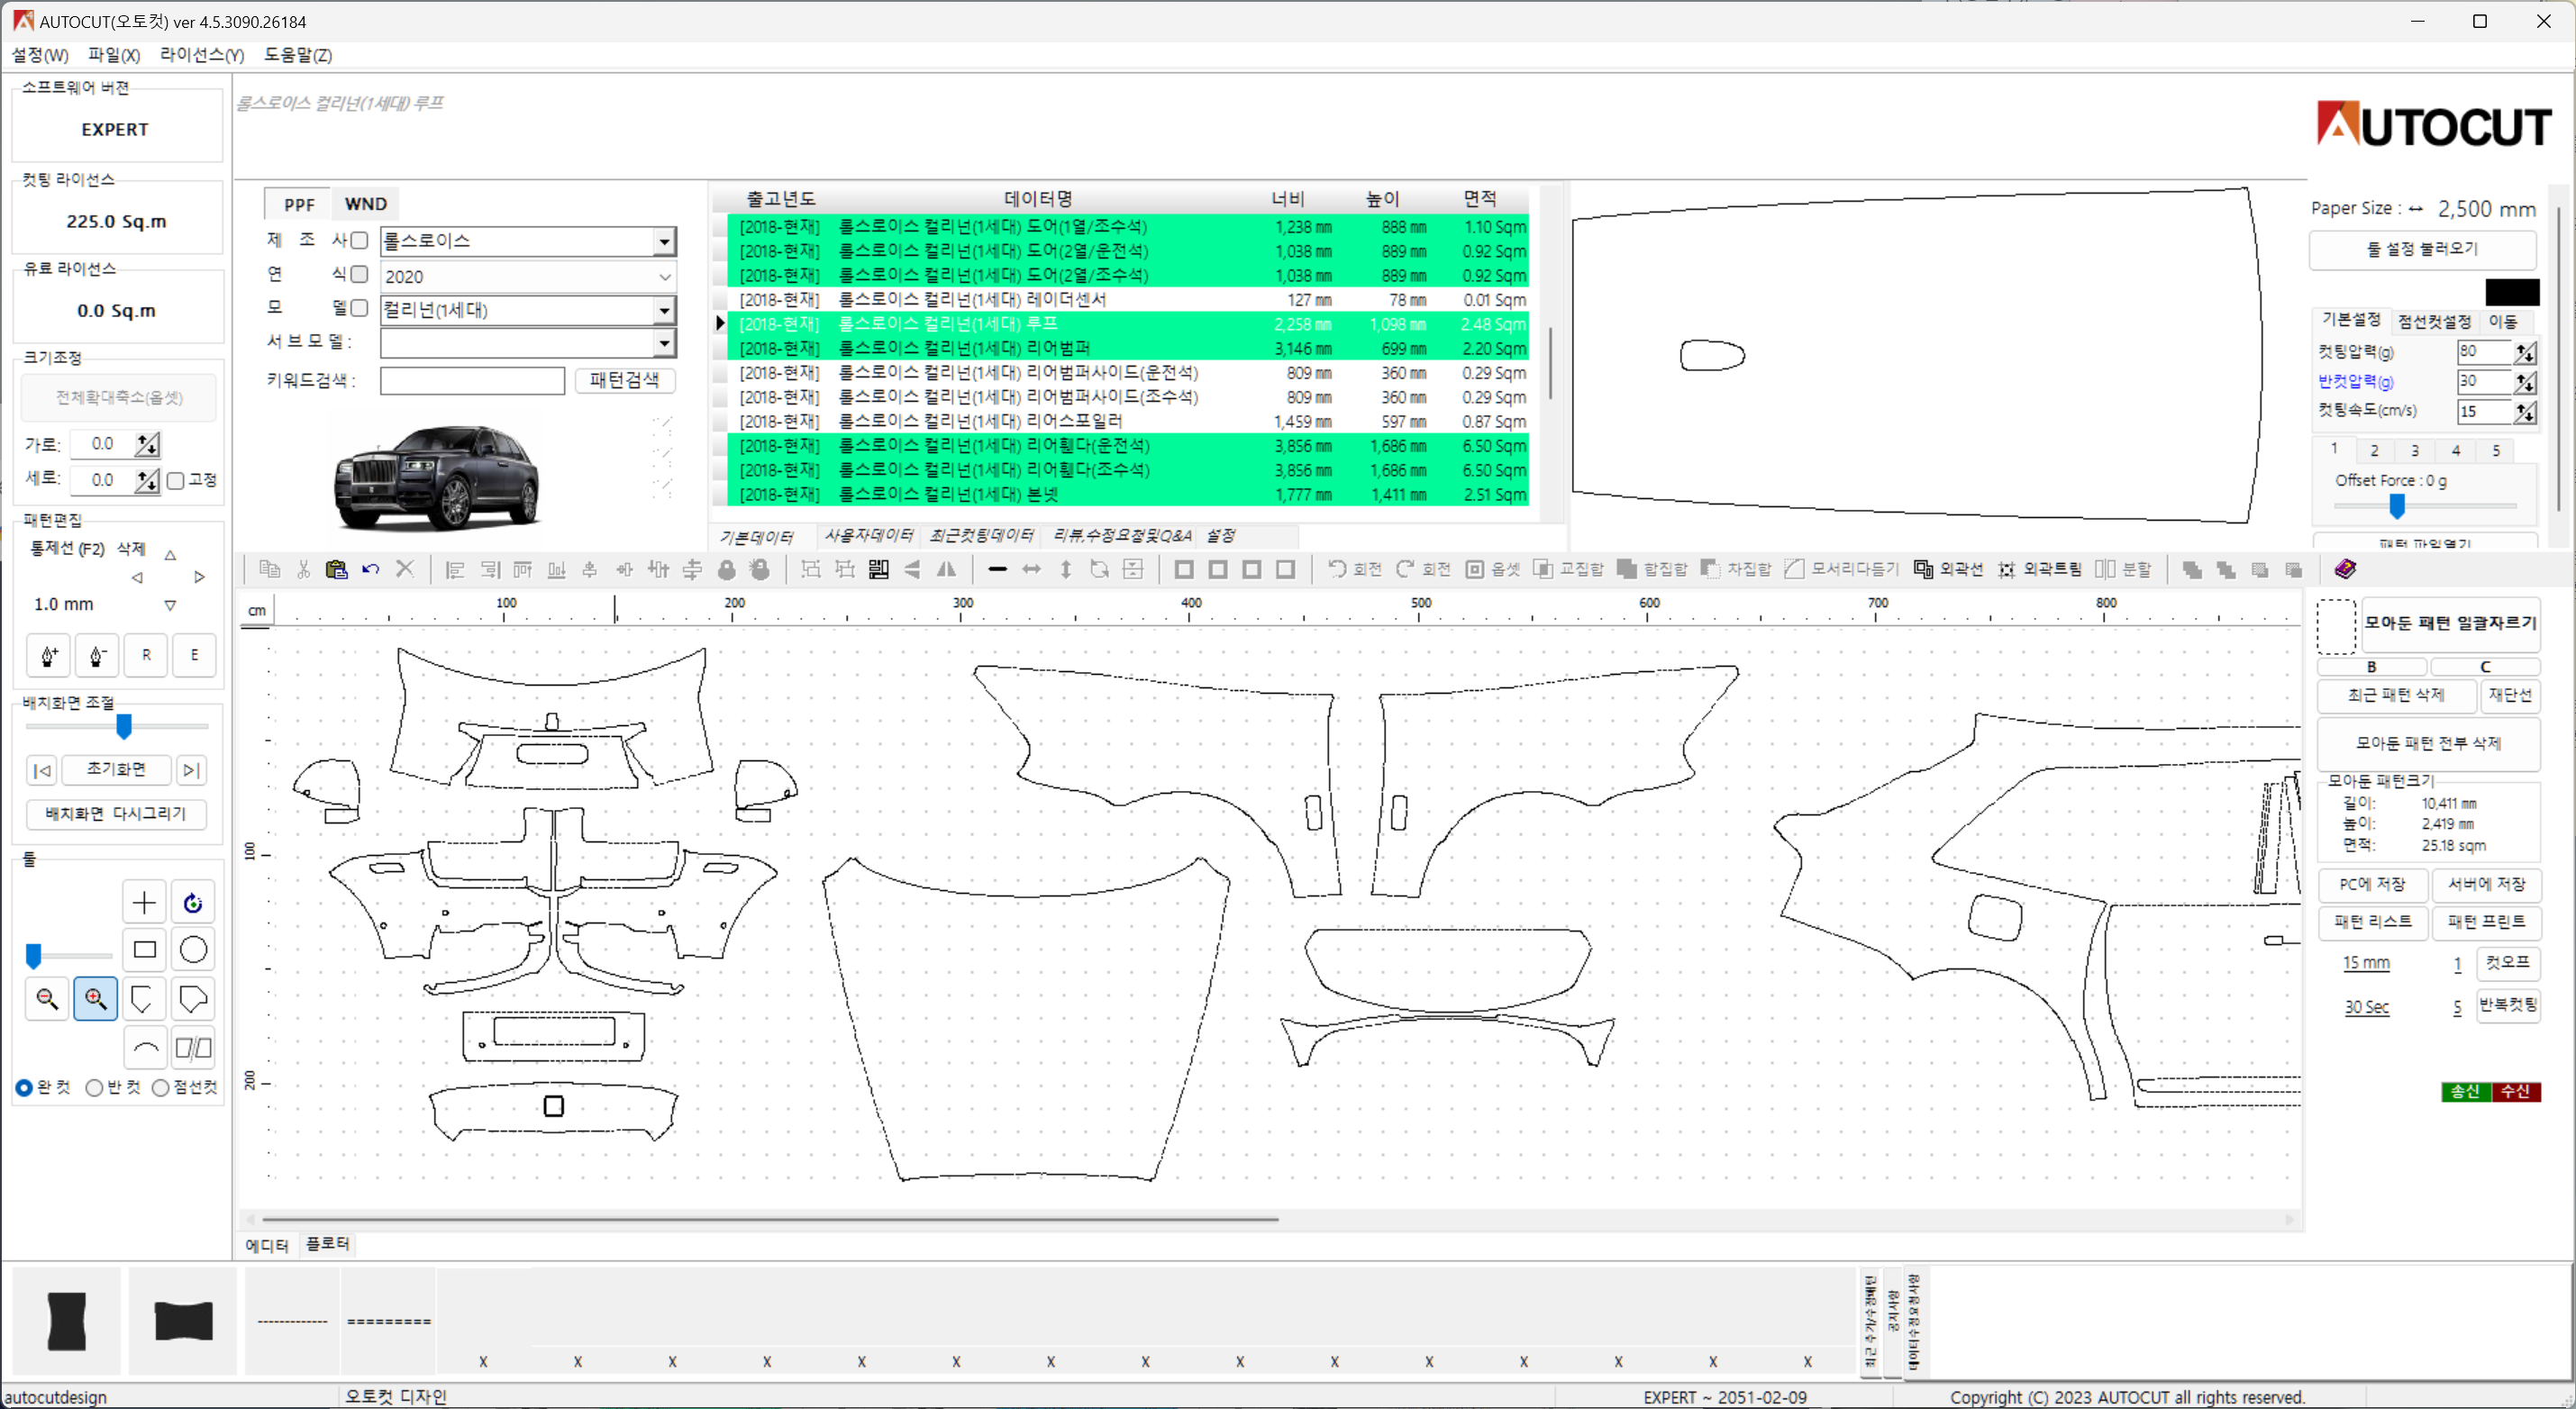2576x1409 pixels.
Task: Select the circle shape tool
Action: tap(193, 949)
